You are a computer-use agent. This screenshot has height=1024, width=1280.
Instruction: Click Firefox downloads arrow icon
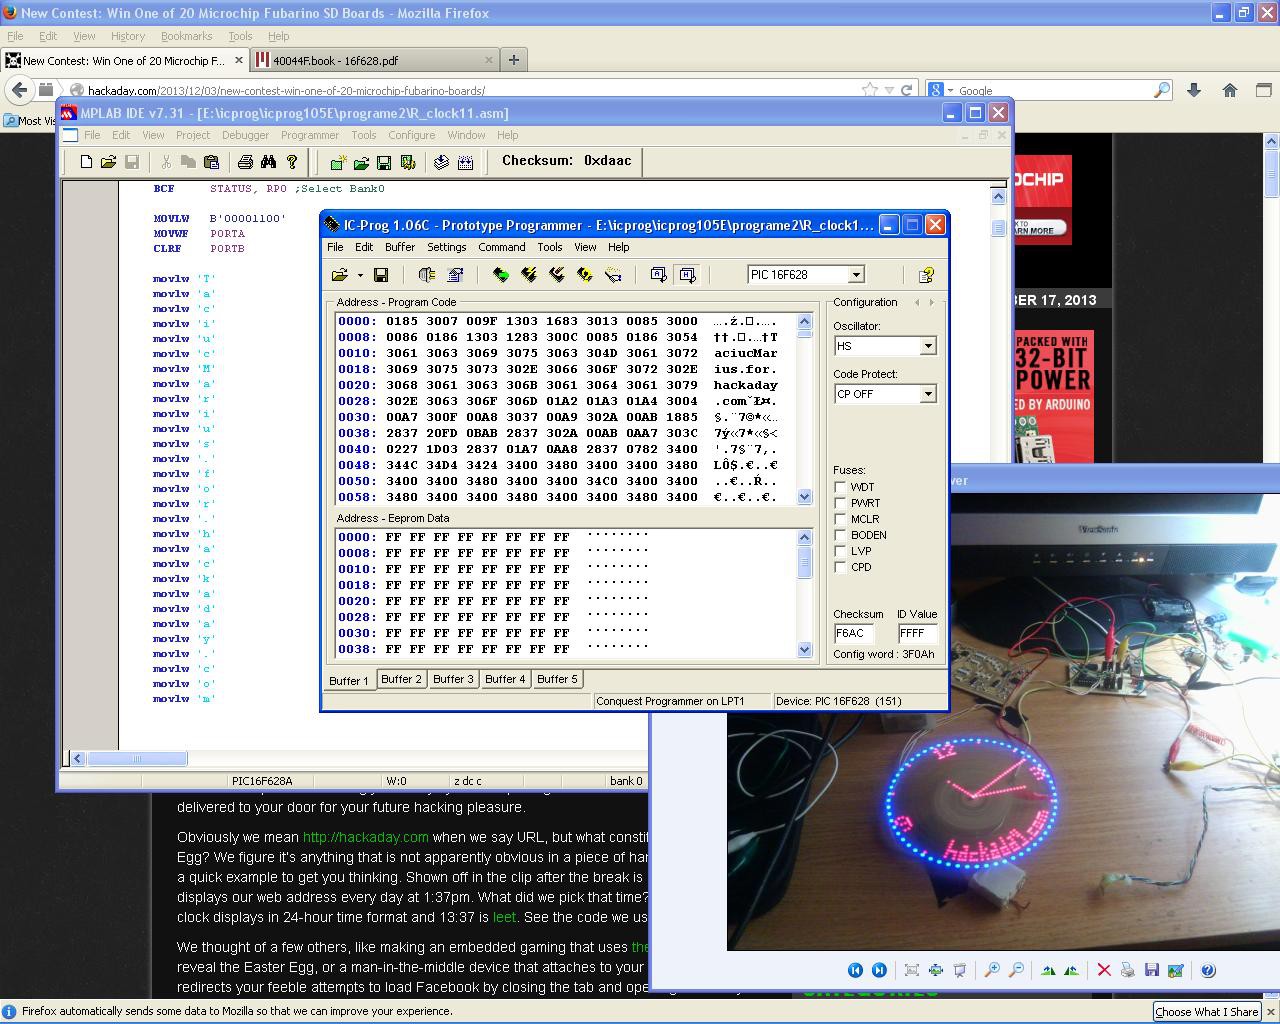point(1194,90)
